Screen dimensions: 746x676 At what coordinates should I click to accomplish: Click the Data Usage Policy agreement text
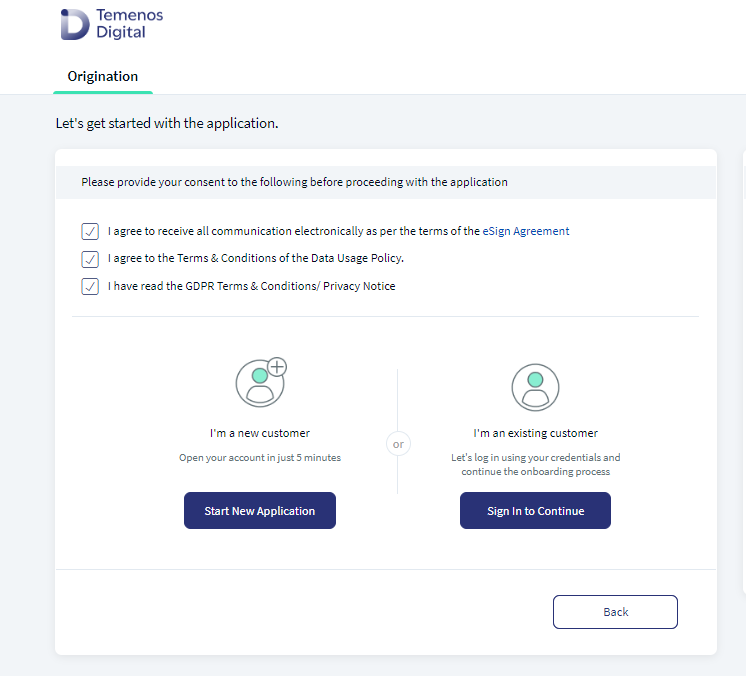coord(256,258)
